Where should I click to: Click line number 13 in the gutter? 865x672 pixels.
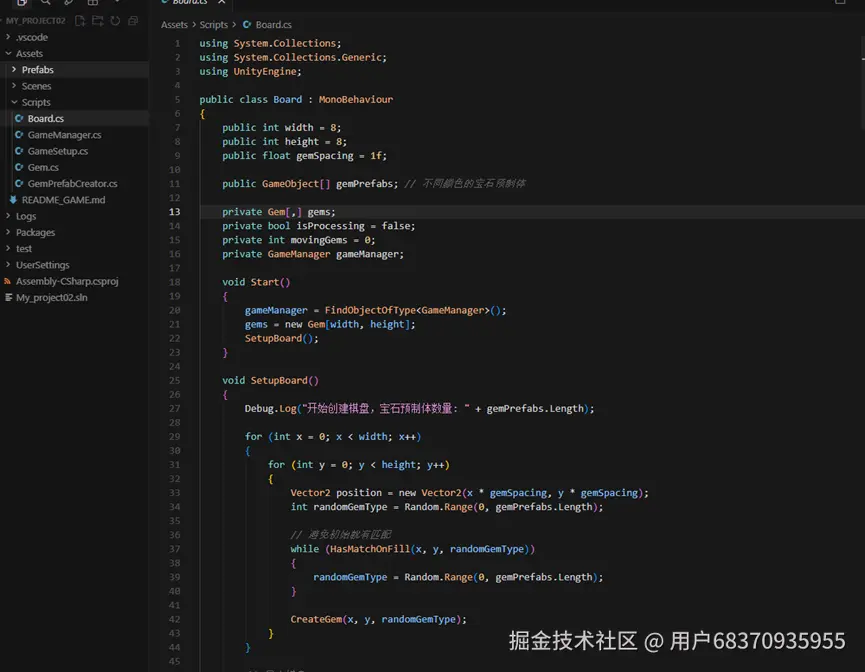pyautogui.click(x=176, y=212)
